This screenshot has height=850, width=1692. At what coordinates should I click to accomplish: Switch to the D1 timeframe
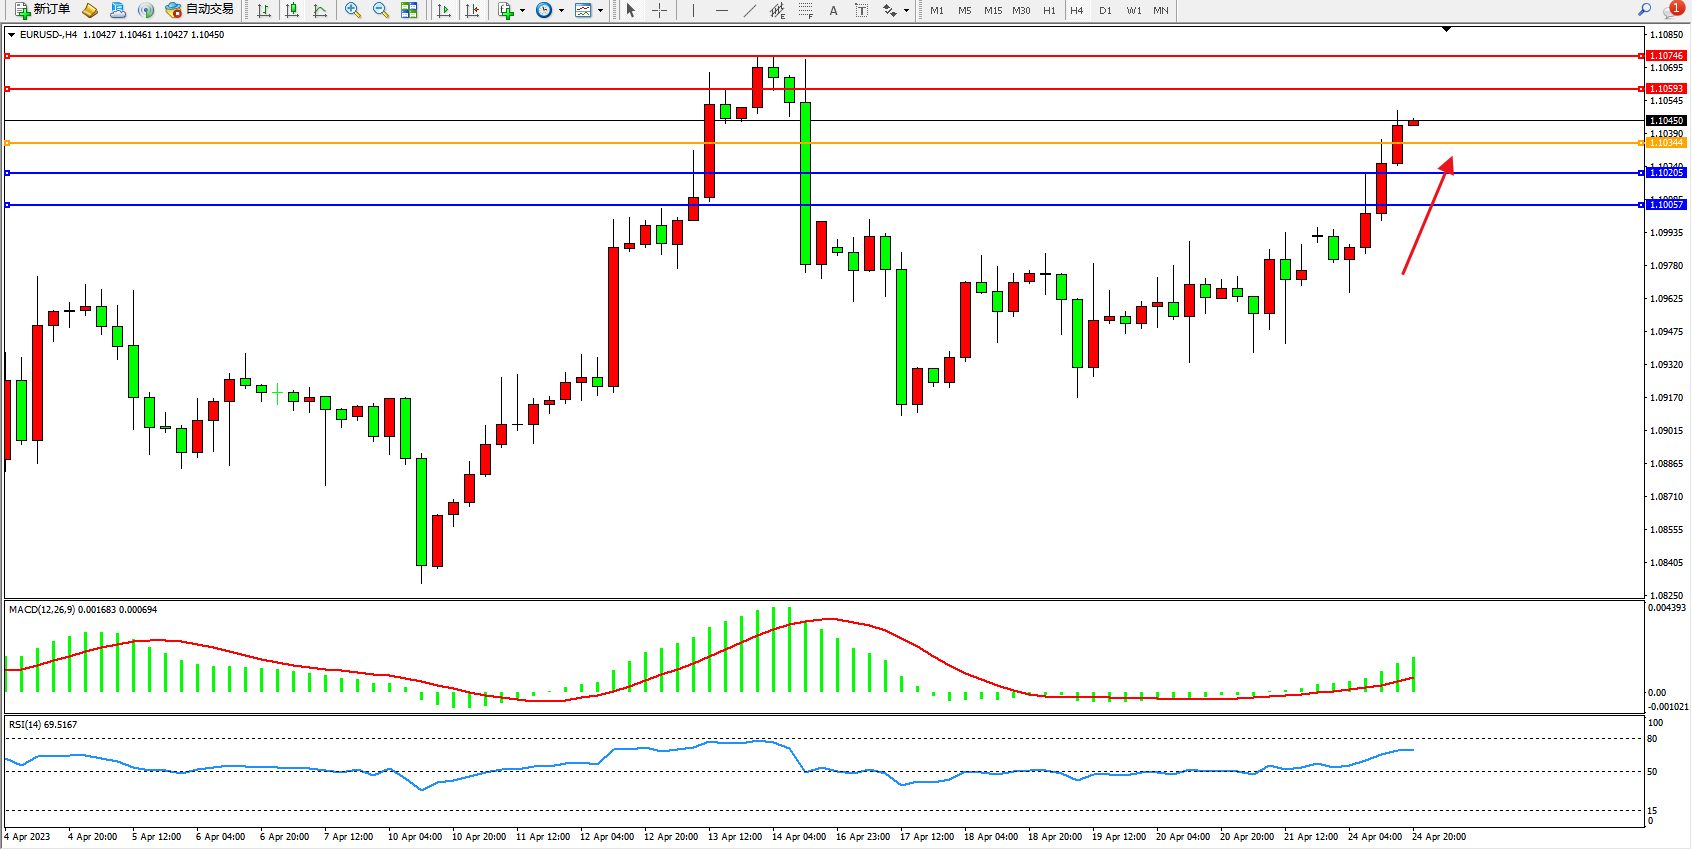pyautogui.click(x=1105, y=10)
